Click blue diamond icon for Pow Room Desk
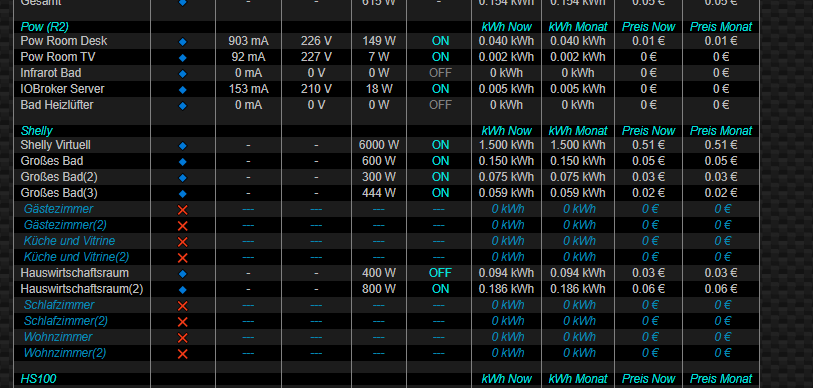This screenshot has width=813, height=388. (183, 41)
